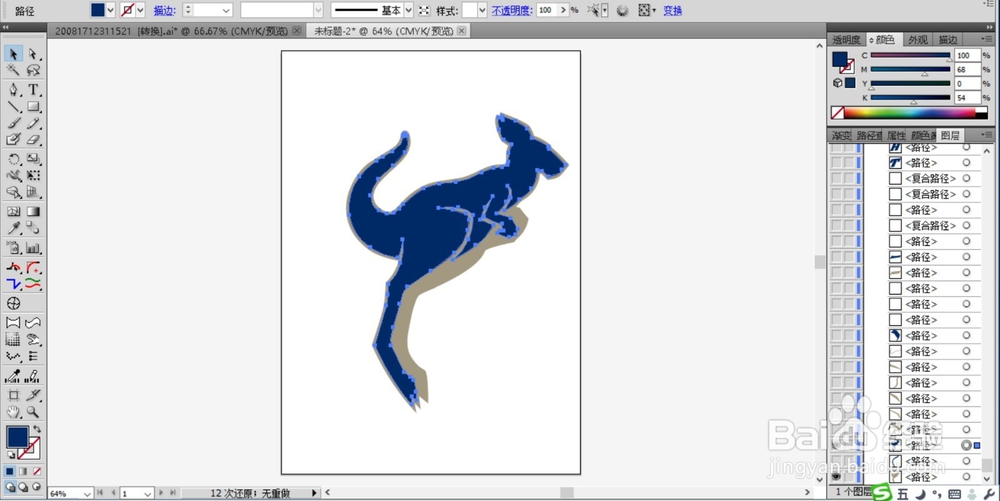Enable Draw Behind mode
Image resolution: width=1000 pixels, height=501 pixels.
[23, 487]
